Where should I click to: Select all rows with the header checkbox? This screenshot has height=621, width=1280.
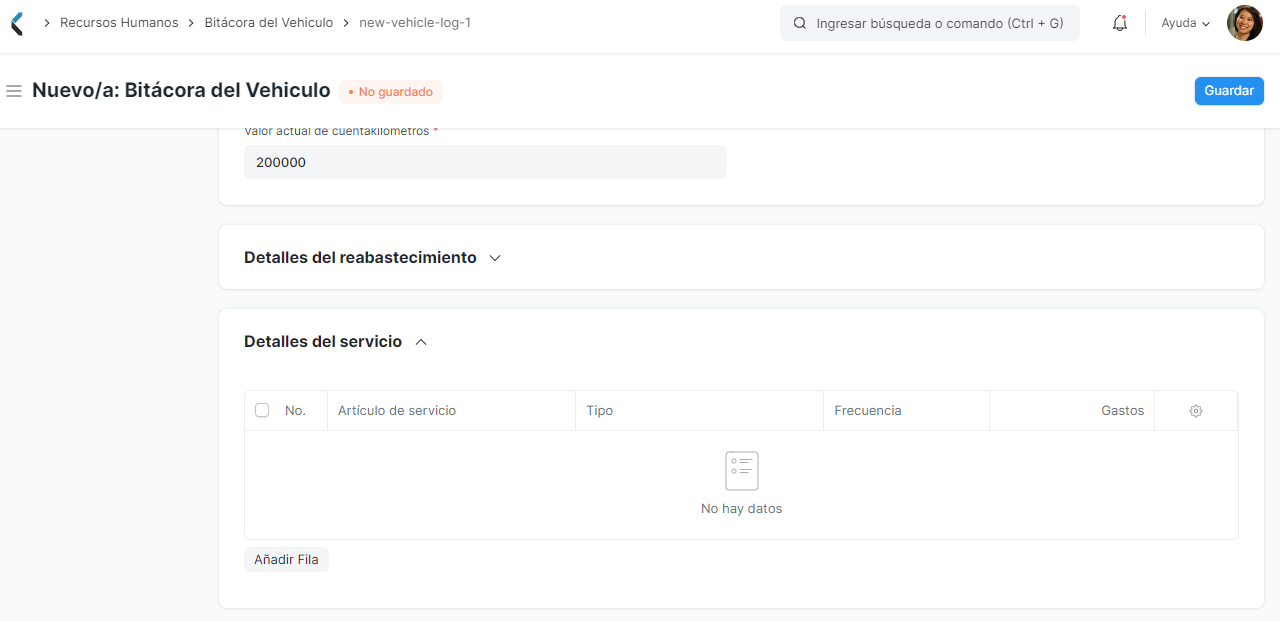[262, 410]
